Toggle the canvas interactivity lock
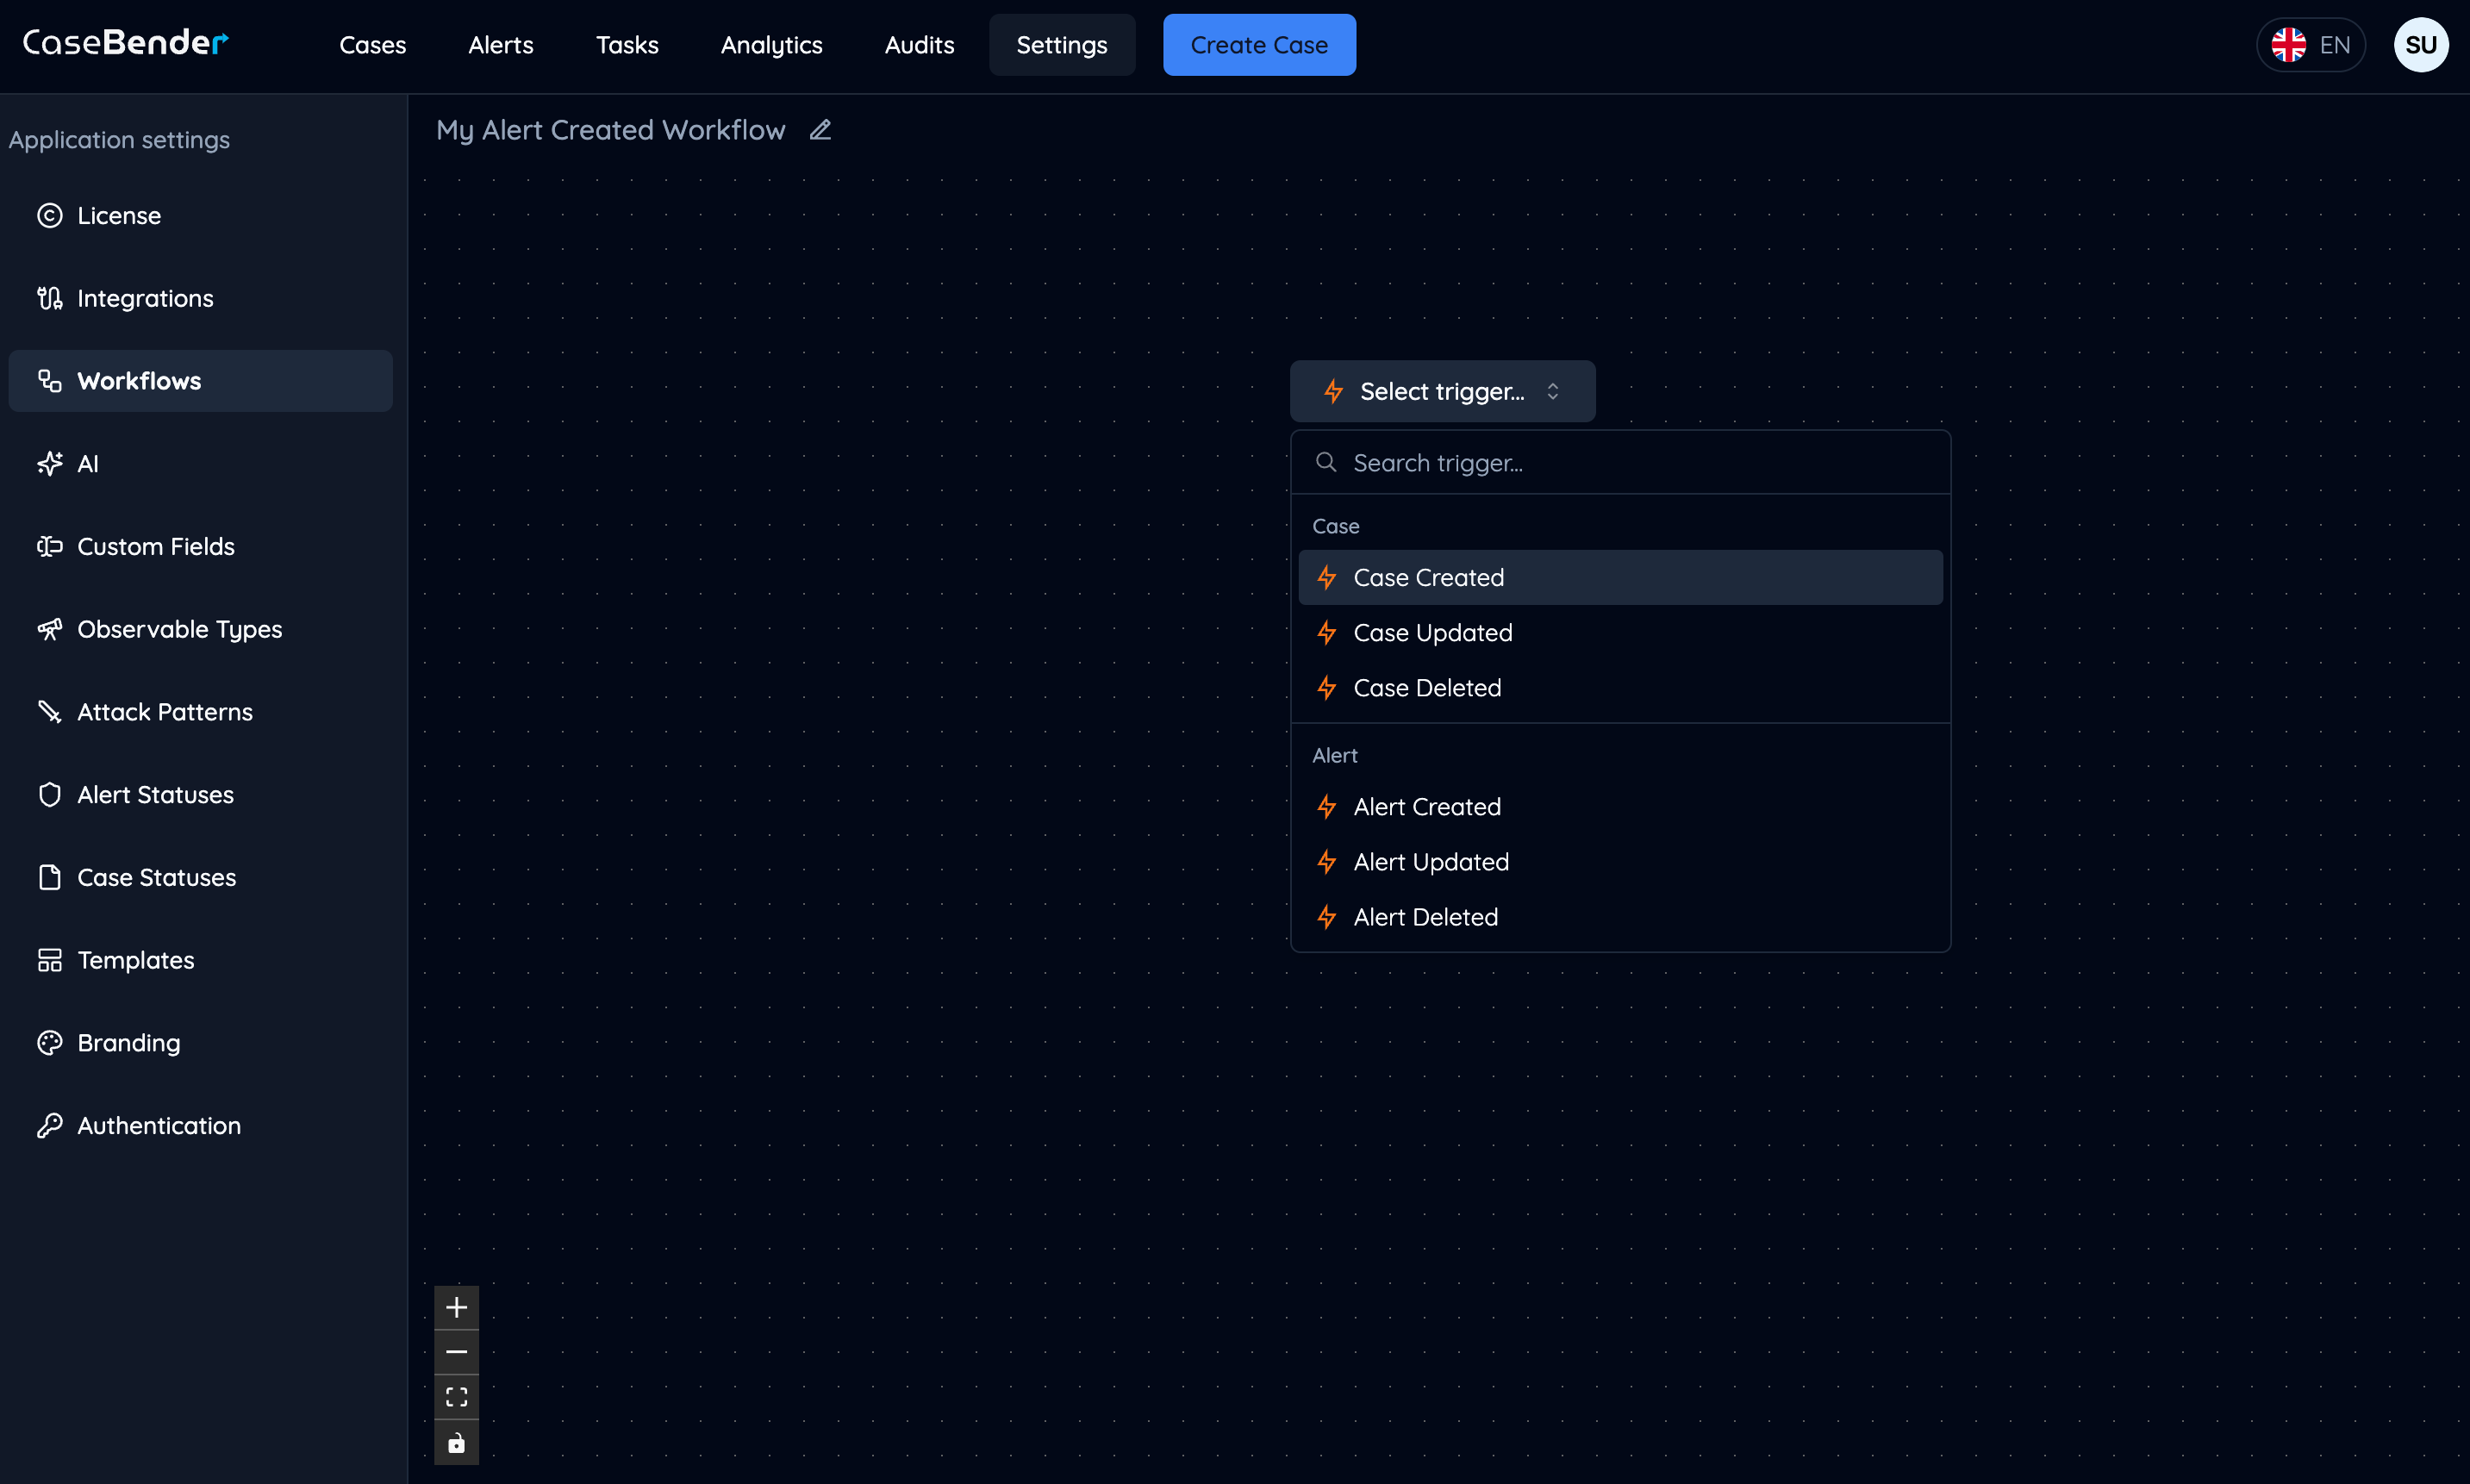This screenshot has width=2470, height=1484. pyautogui.click(x=456, y=1442)
